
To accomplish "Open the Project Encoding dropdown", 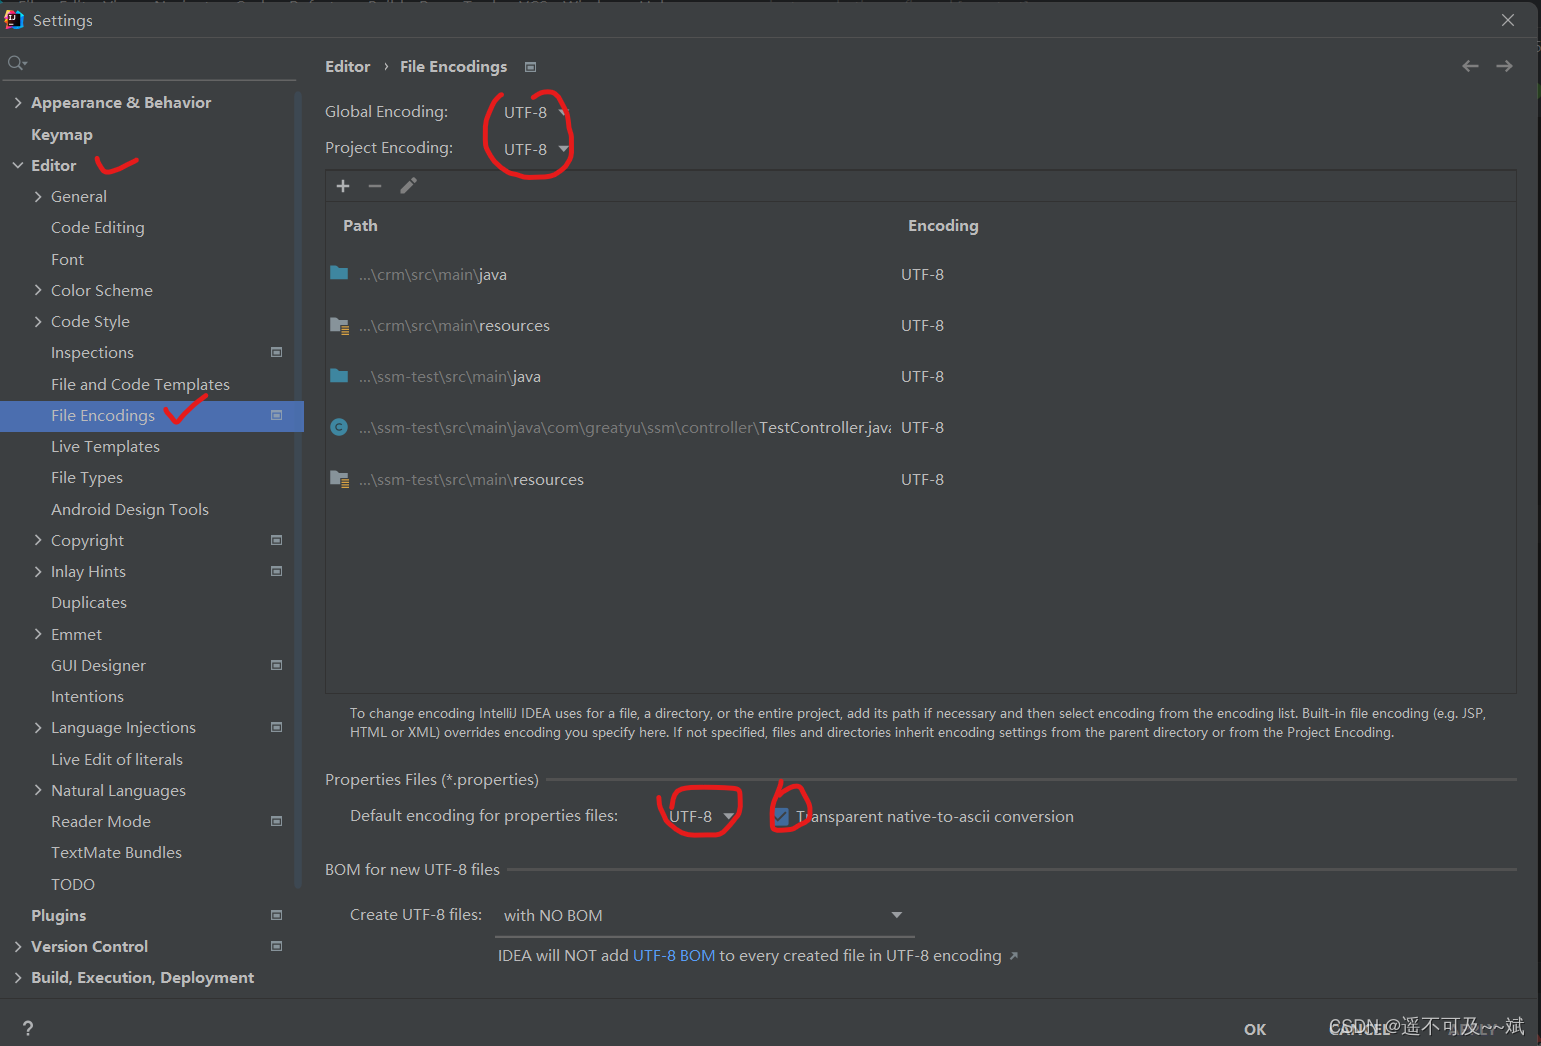I will click(x=536, y=149).
